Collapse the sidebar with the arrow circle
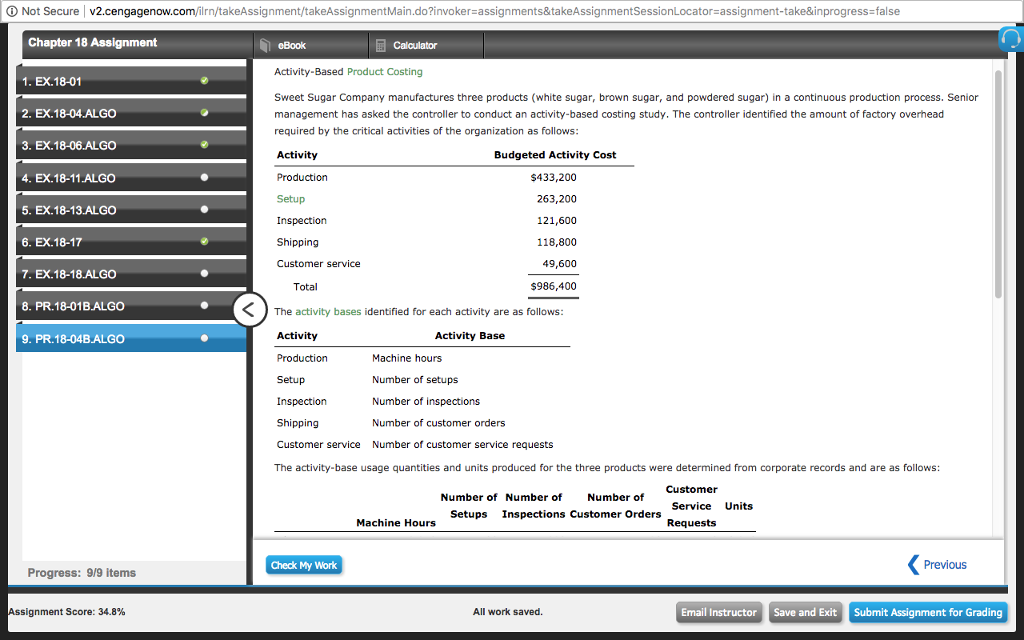 249,310
